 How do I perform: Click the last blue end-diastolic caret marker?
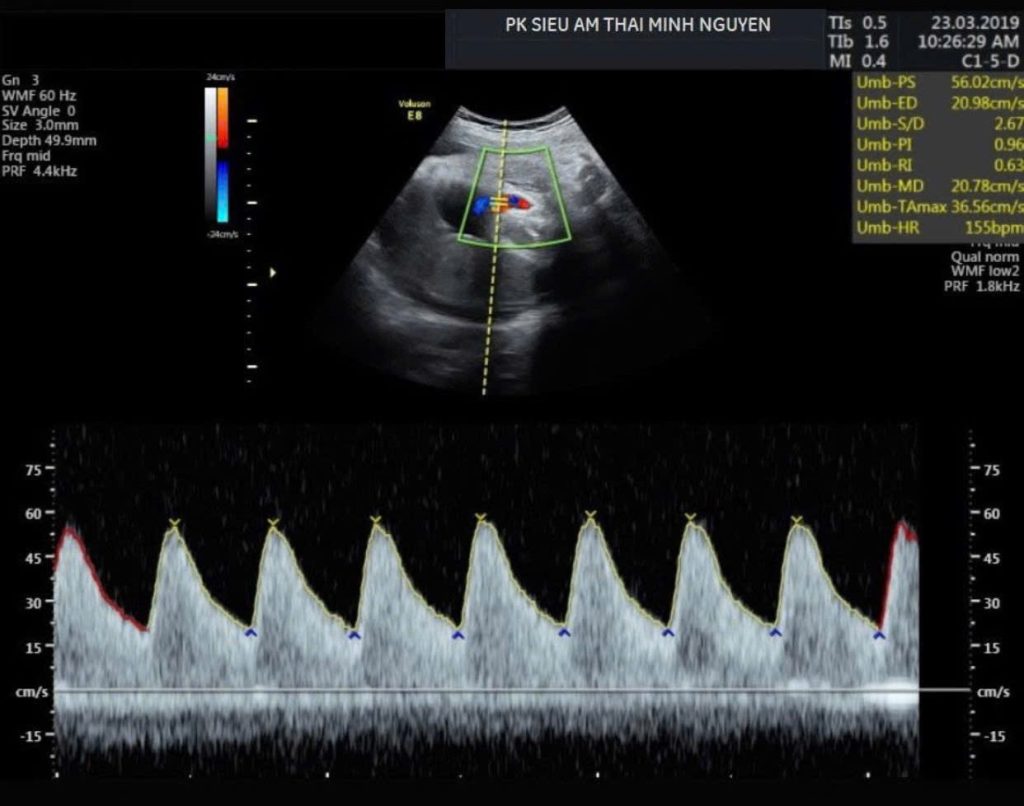click(879, 635)
